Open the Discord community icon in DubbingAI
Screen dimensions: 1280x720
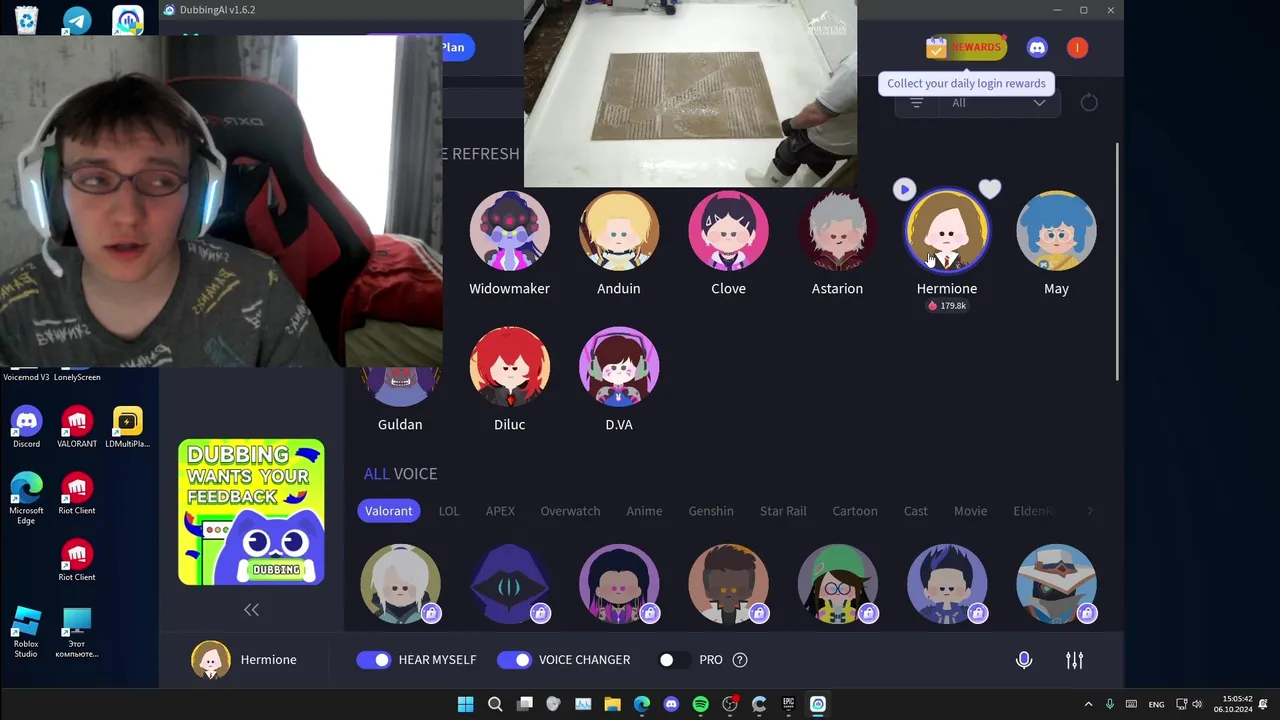1037,47
